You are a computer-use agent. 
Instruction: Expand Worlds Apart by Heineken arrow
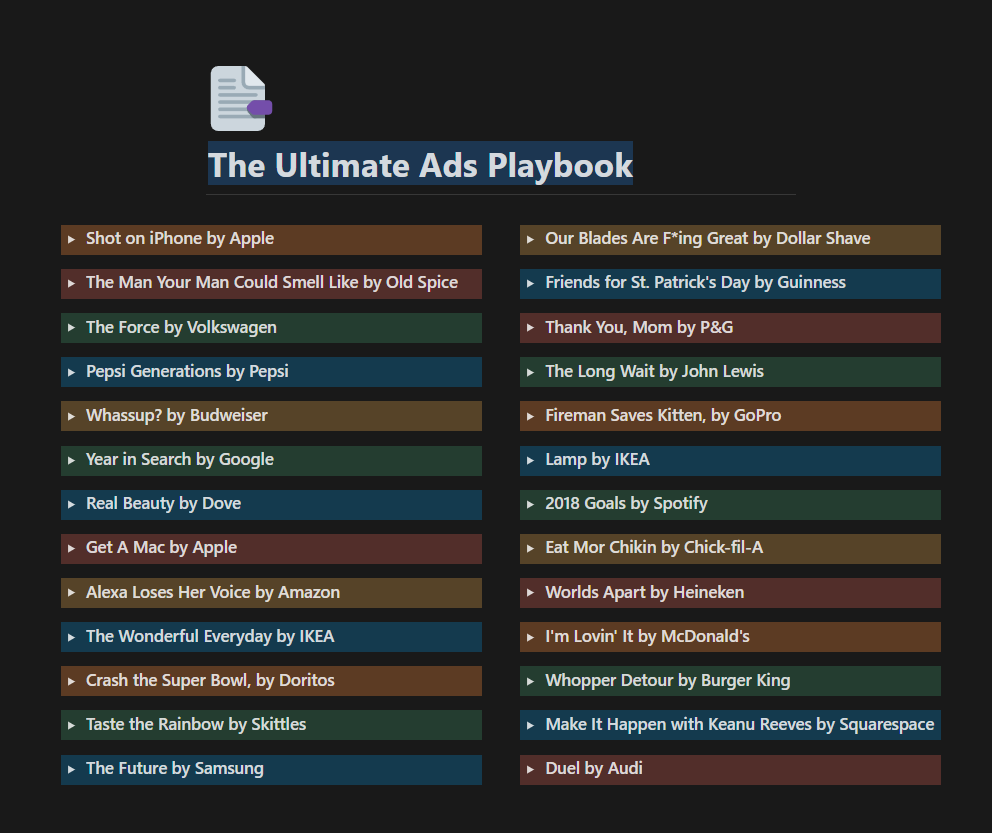coord(531,593)
